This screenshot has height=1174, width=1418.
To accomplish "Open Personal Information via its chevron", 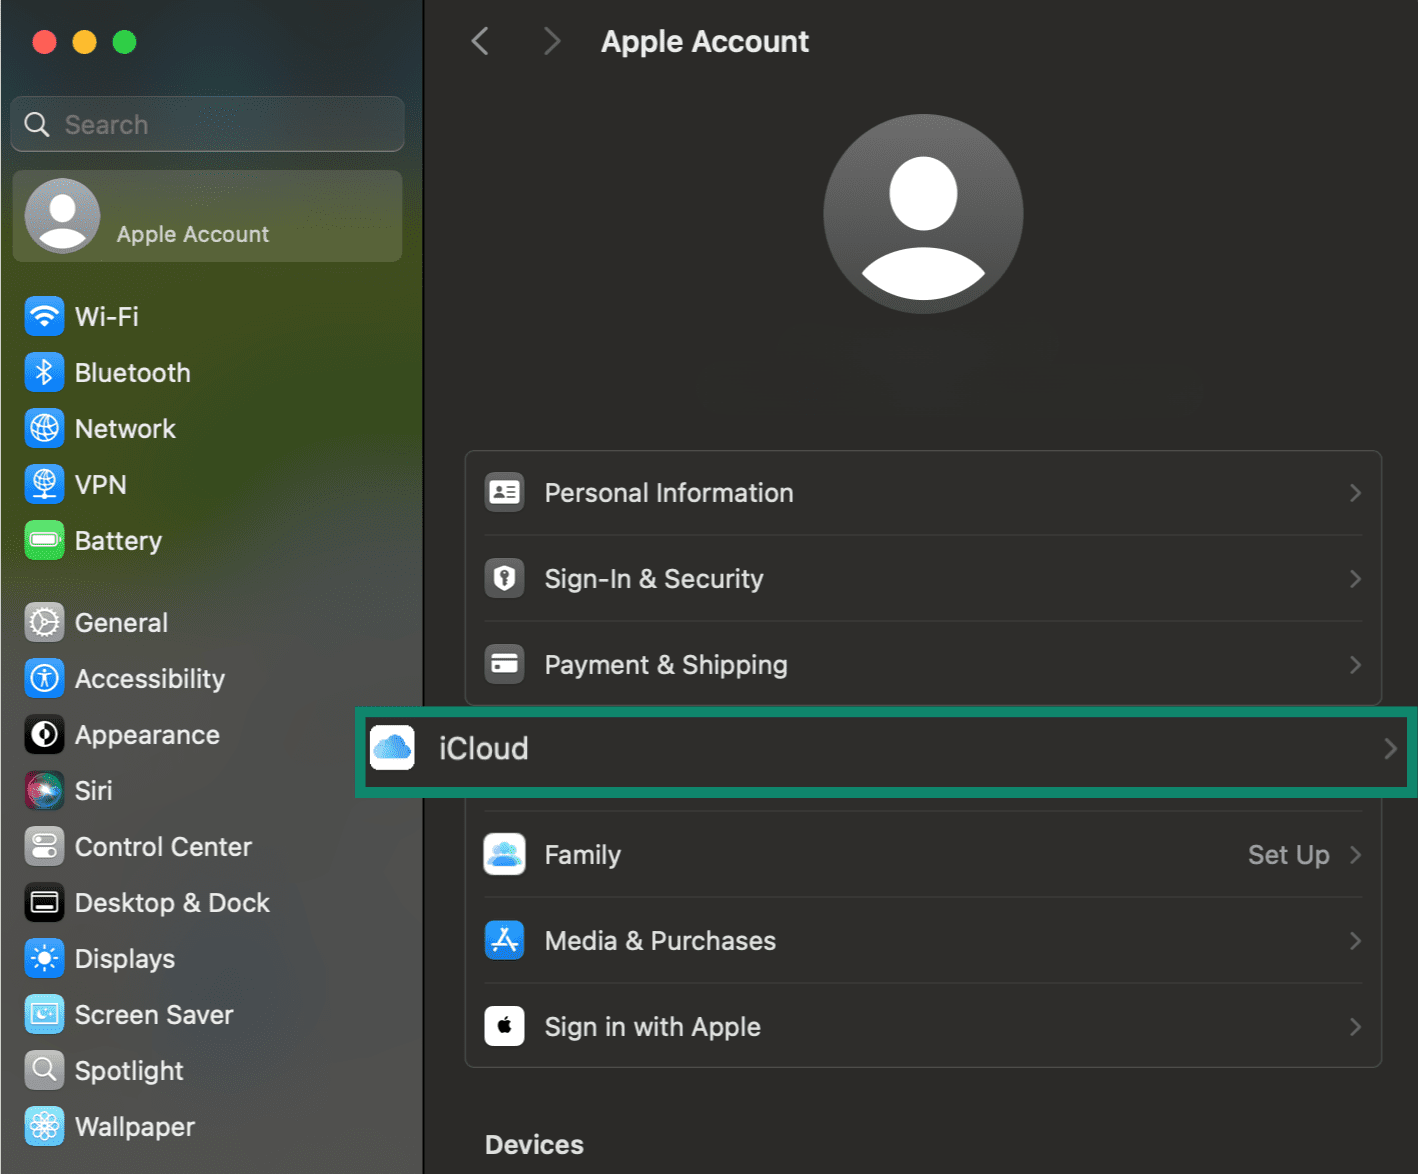I will coord(1355,492).
